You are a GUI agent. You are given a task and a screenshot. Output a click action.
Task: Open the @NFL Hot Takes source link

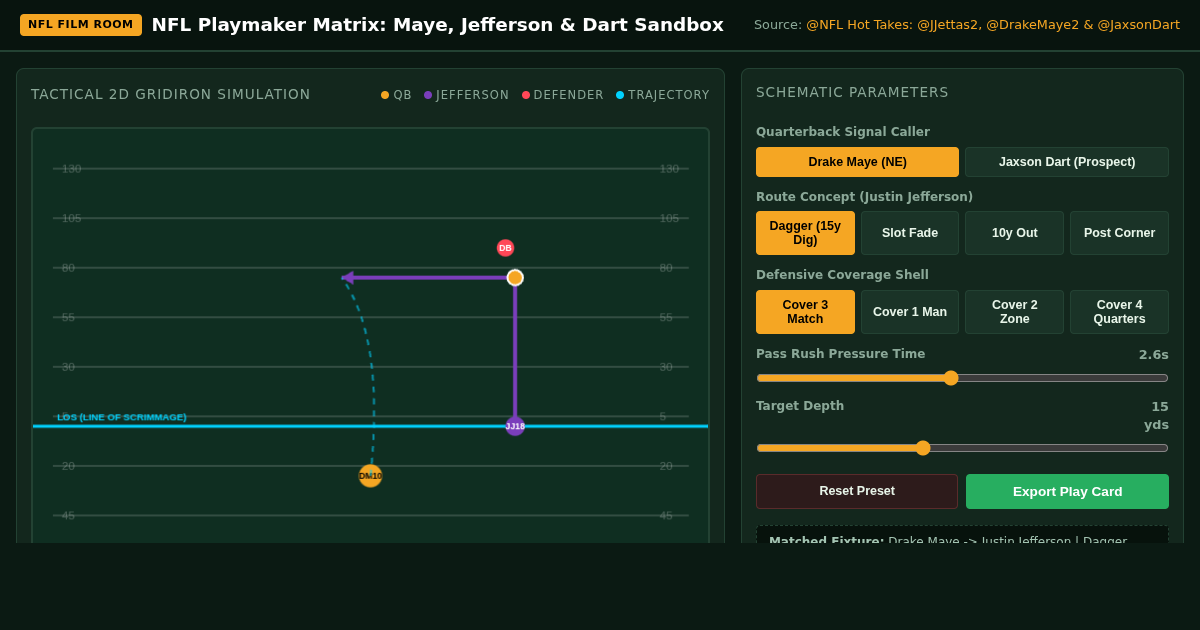(x=993, y=25)
